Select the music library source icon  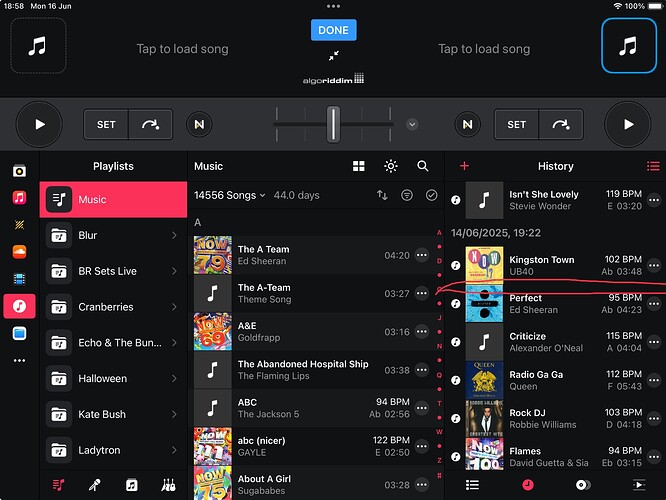(x=19, y=306)
